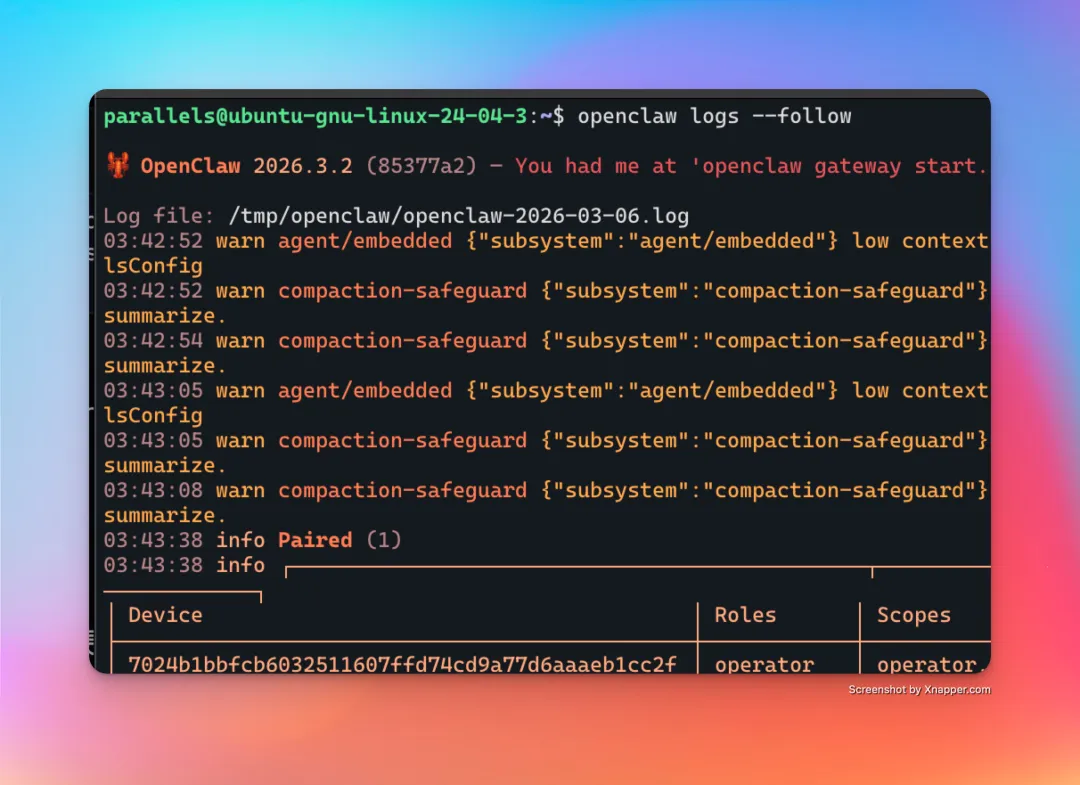
Task: Click the lobster OpenClaw emoji icon
Action: (x=118, y=165)
